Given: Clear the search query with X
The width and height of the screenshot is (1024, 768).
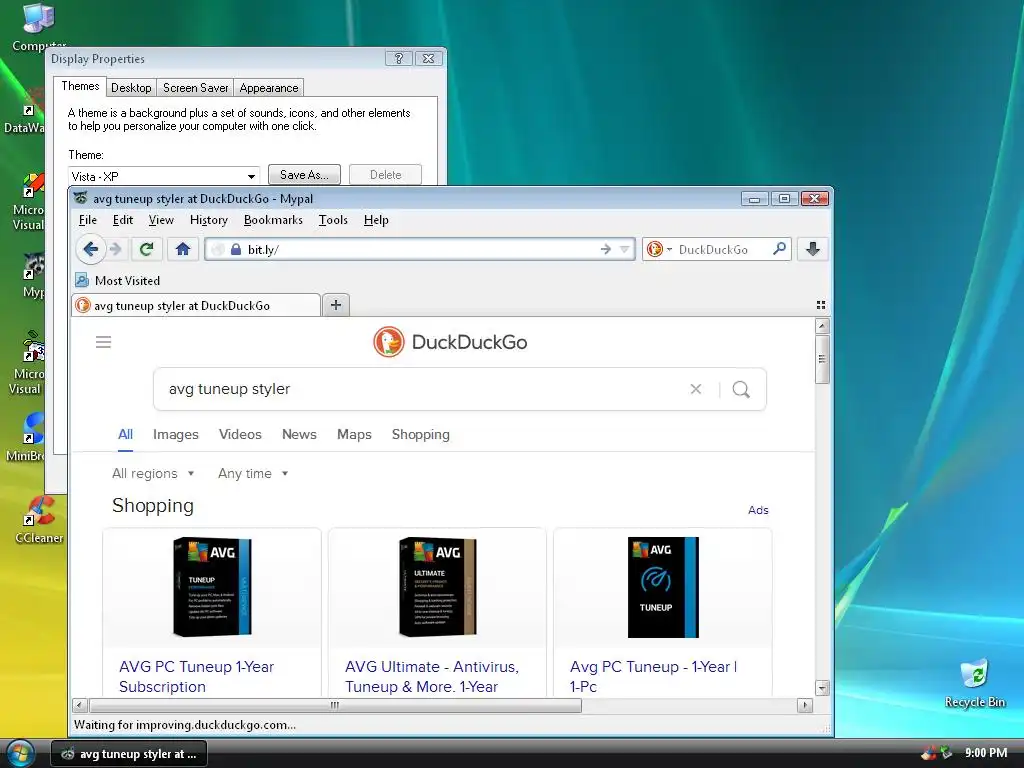Looking at the screenshot, I should coord(696,389).
